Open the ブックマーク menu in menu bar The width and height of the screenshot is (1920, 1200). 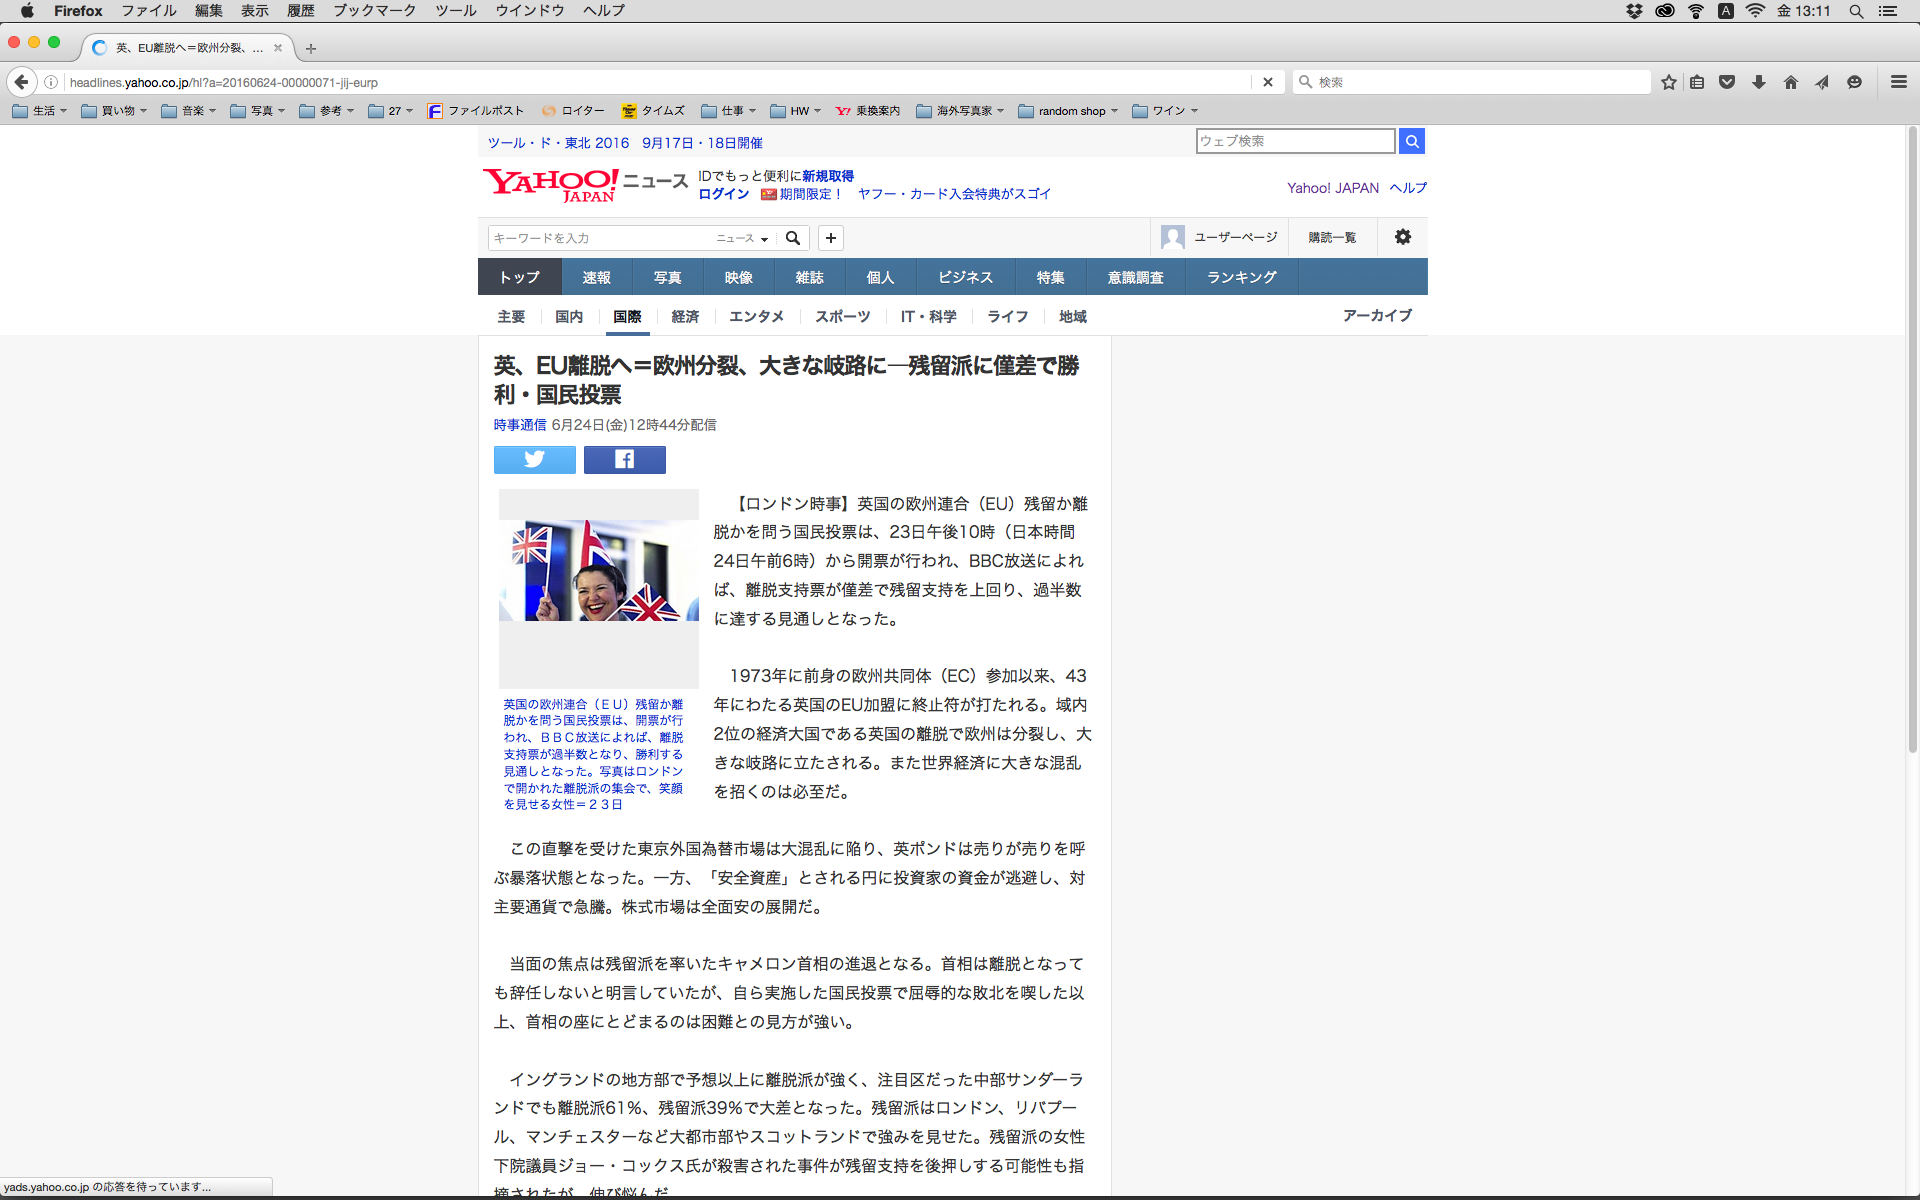pyautogui.click(x=374, y=11)
